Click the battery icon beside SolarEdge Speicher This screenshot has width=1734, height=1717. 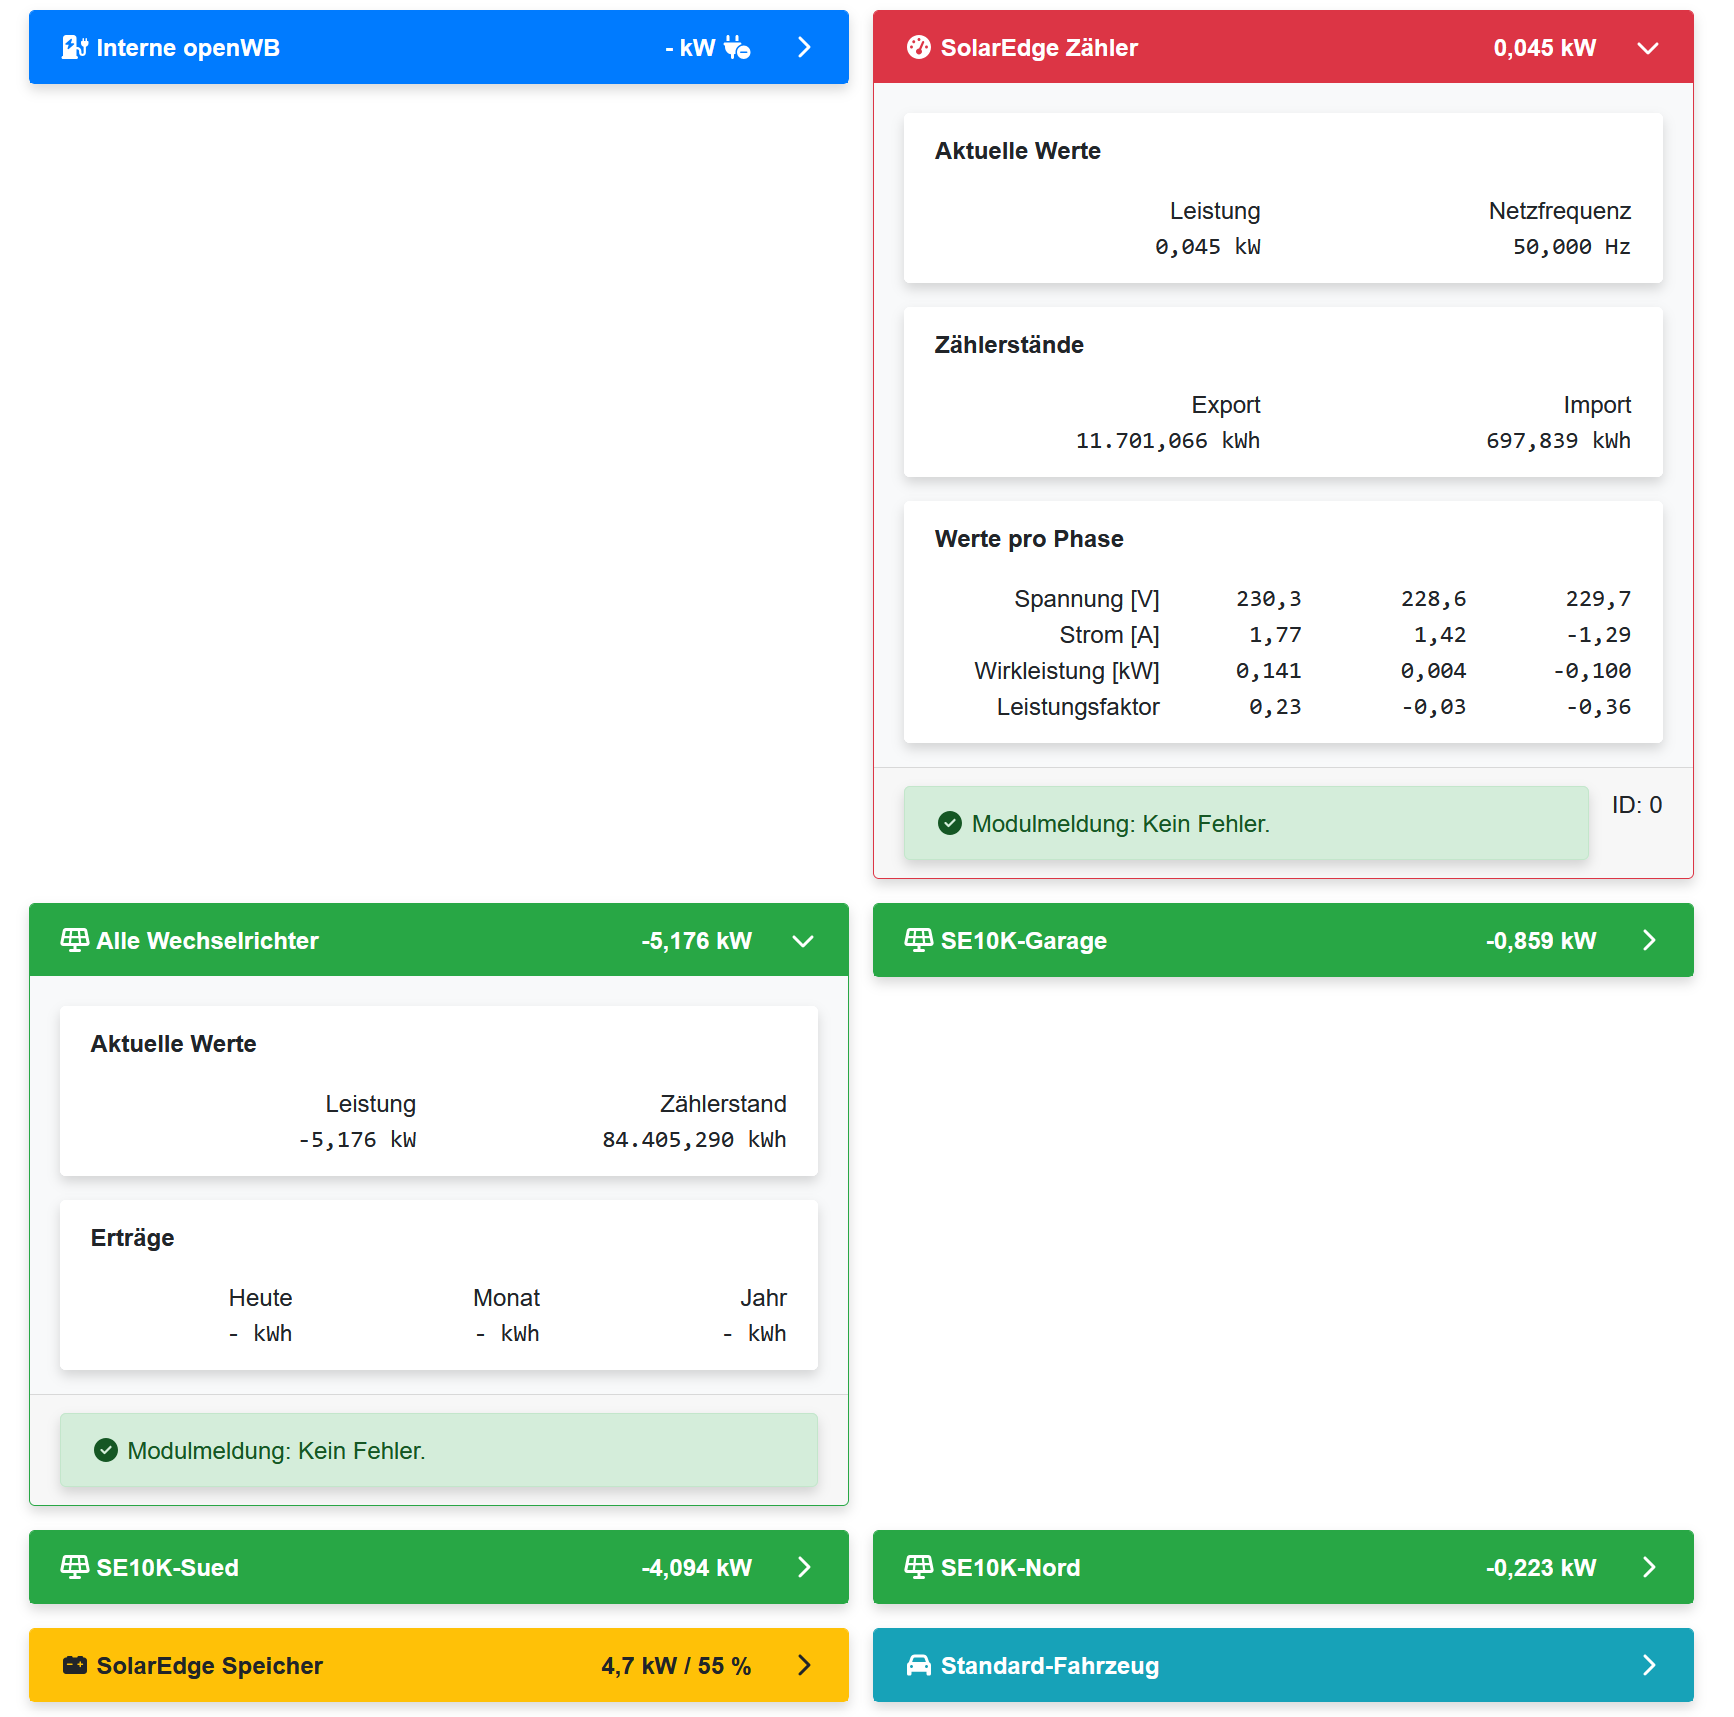75,1665
